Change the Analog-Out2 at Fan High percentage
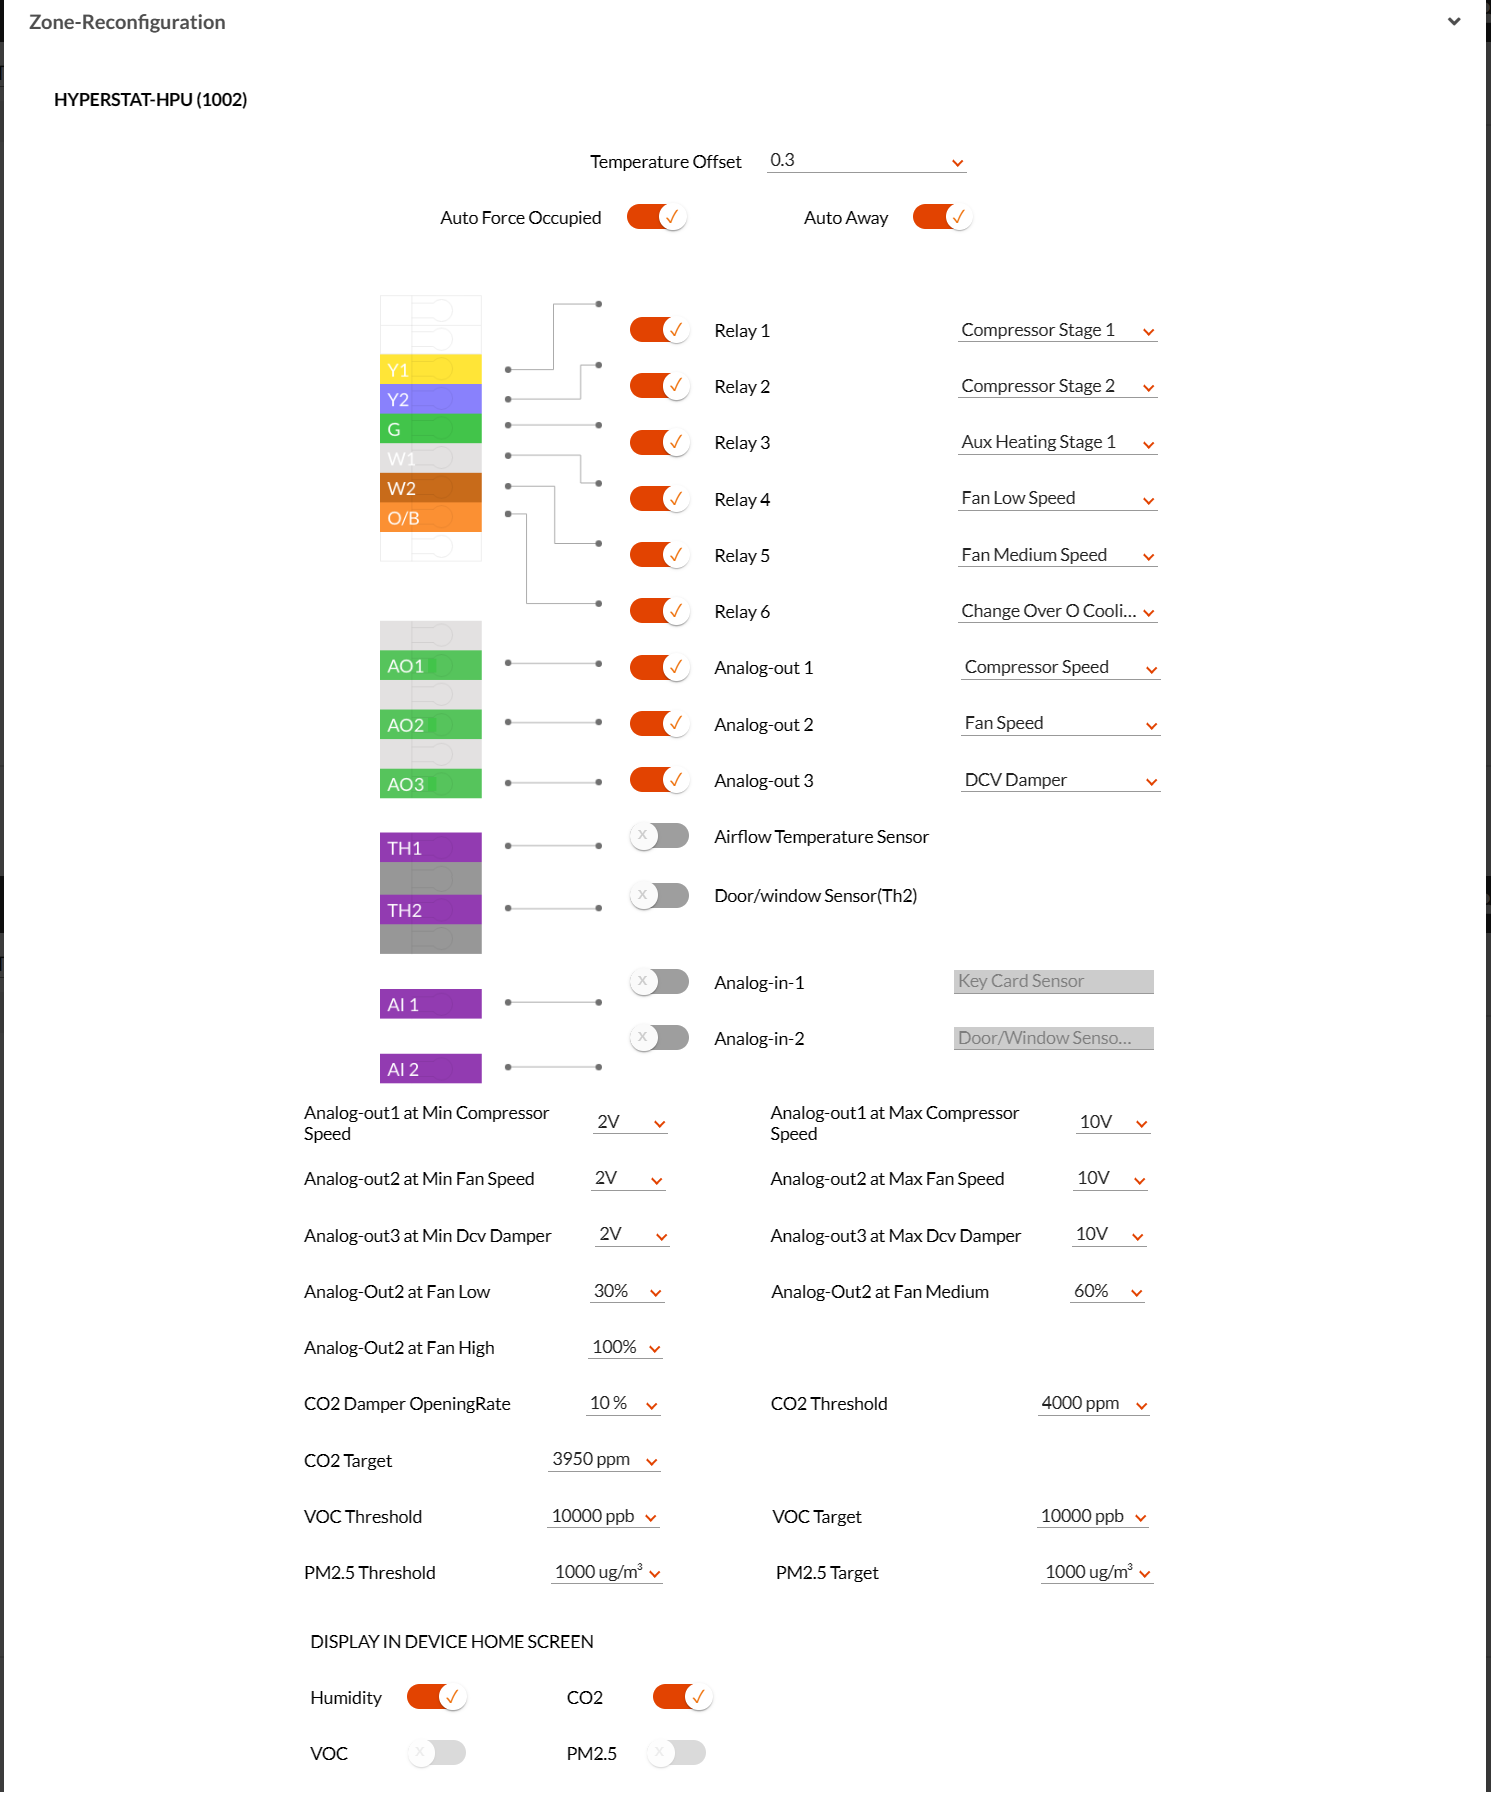This screenshot has width=1494, height=1794. tap(626, 1348)
